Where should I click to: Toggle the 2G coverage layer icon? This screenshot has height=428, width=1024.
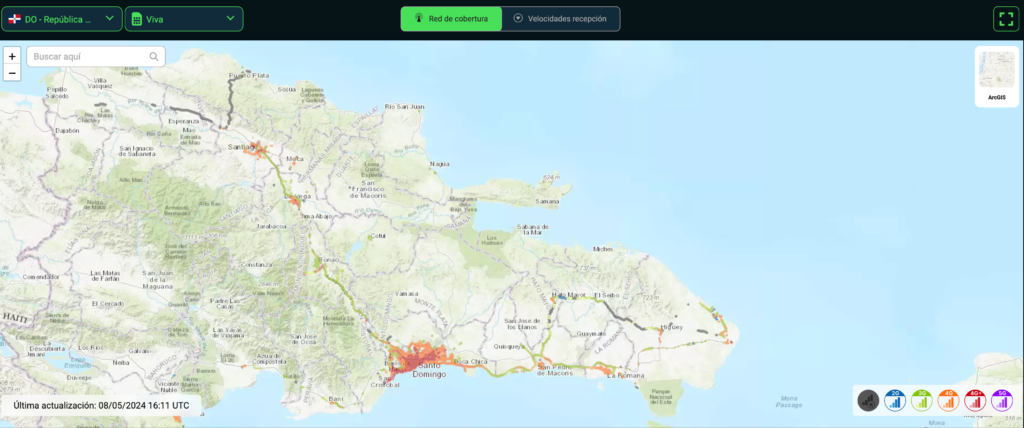(x=895, y=401)
